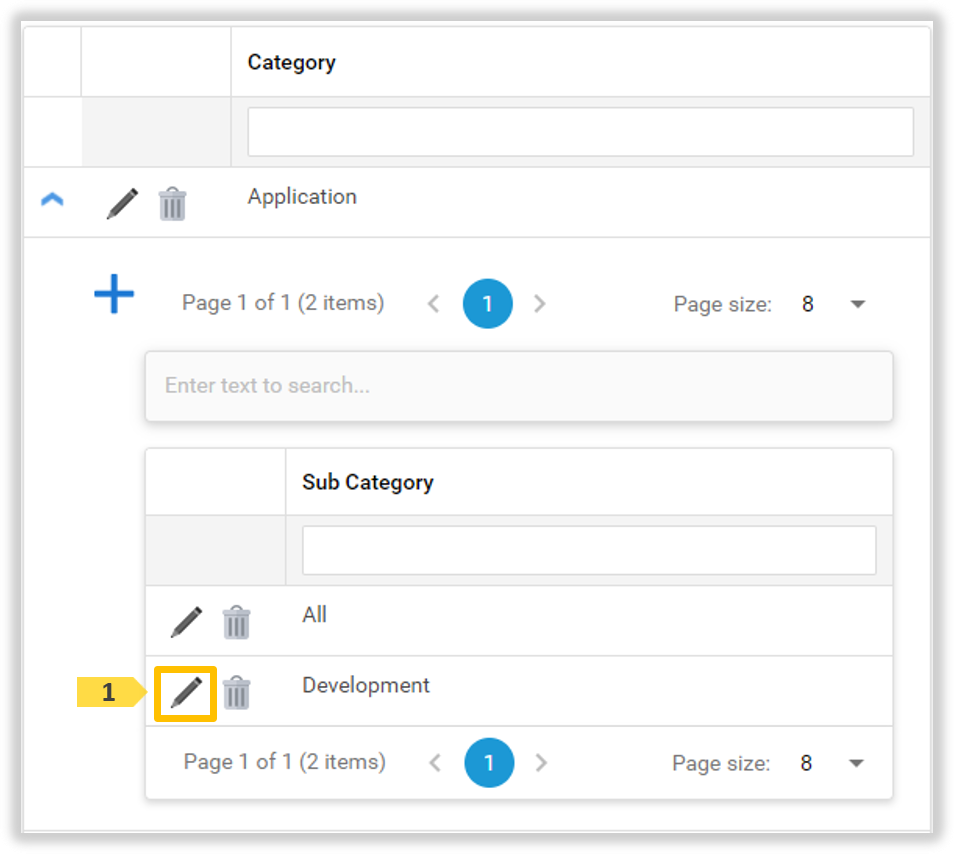
Task: Go to next page in lower pager
Action: 541,763
